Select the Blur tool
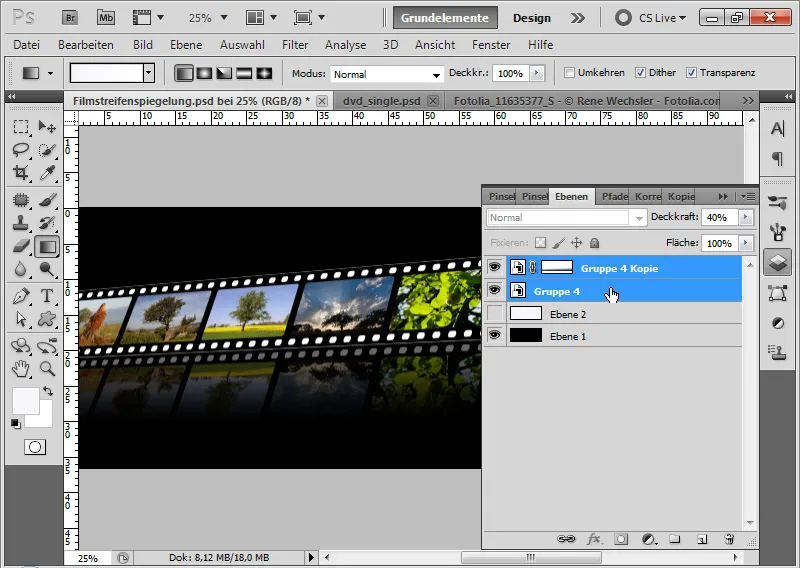 pyautogui.click(x=21, y=269)
